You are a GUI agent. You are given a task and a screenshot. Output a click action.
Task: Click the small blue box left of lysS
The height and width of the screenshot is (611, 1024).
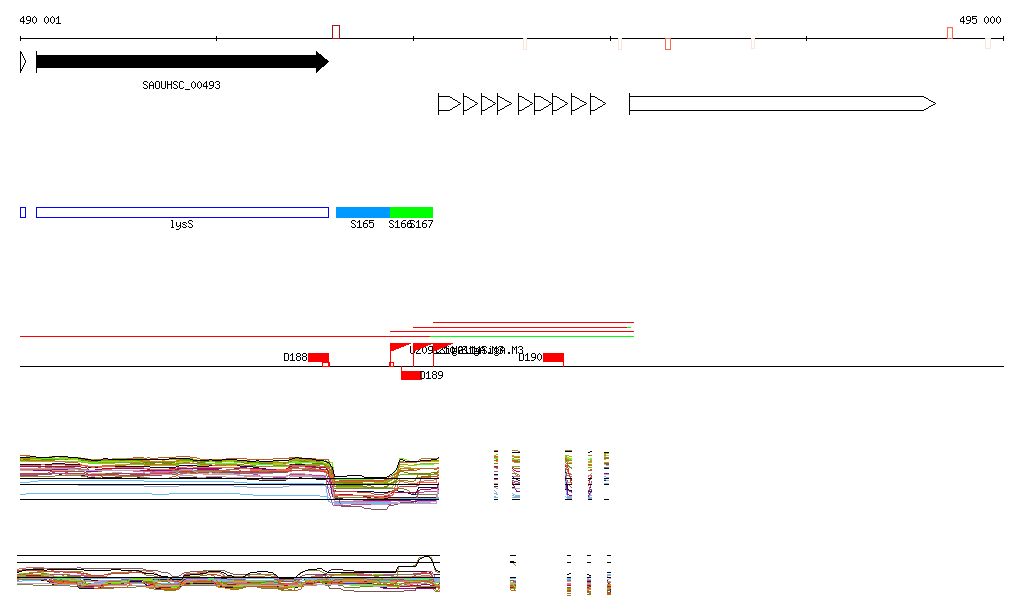(x=23, y=212)
